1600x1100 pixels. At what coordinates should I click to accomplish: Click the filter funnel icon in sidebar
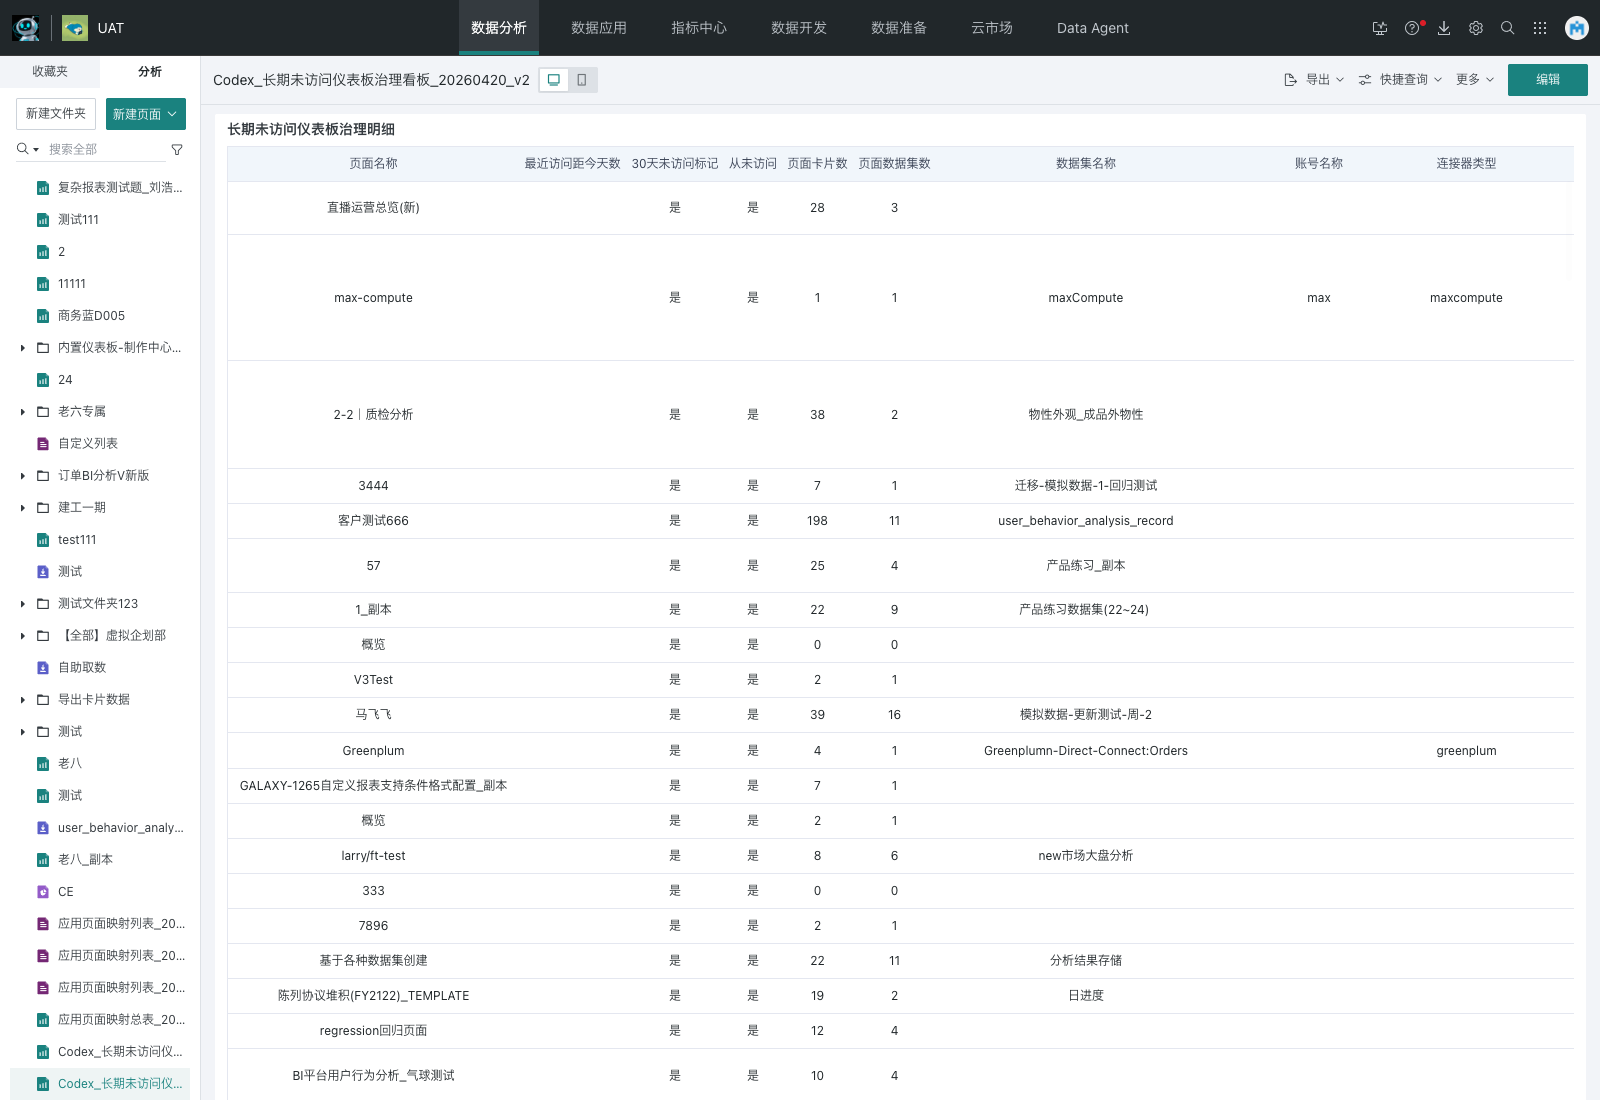click(177, 149)
